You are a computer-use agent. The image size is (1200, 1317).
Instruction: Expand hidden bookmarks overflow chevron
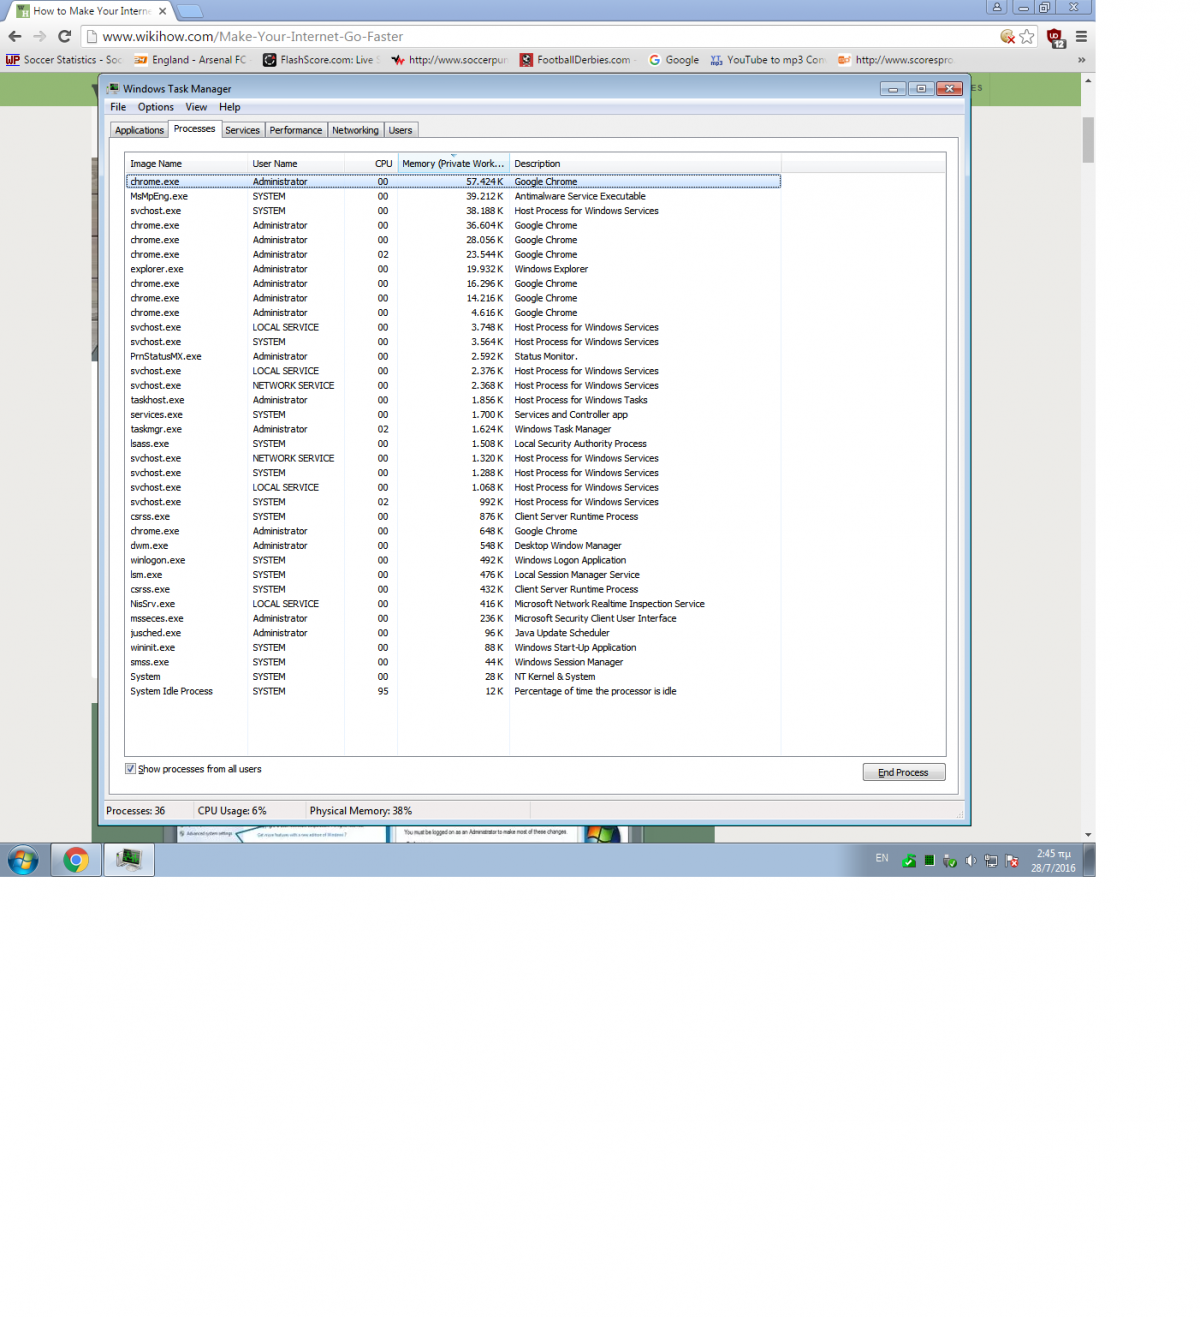click(x=1081, y=60)
